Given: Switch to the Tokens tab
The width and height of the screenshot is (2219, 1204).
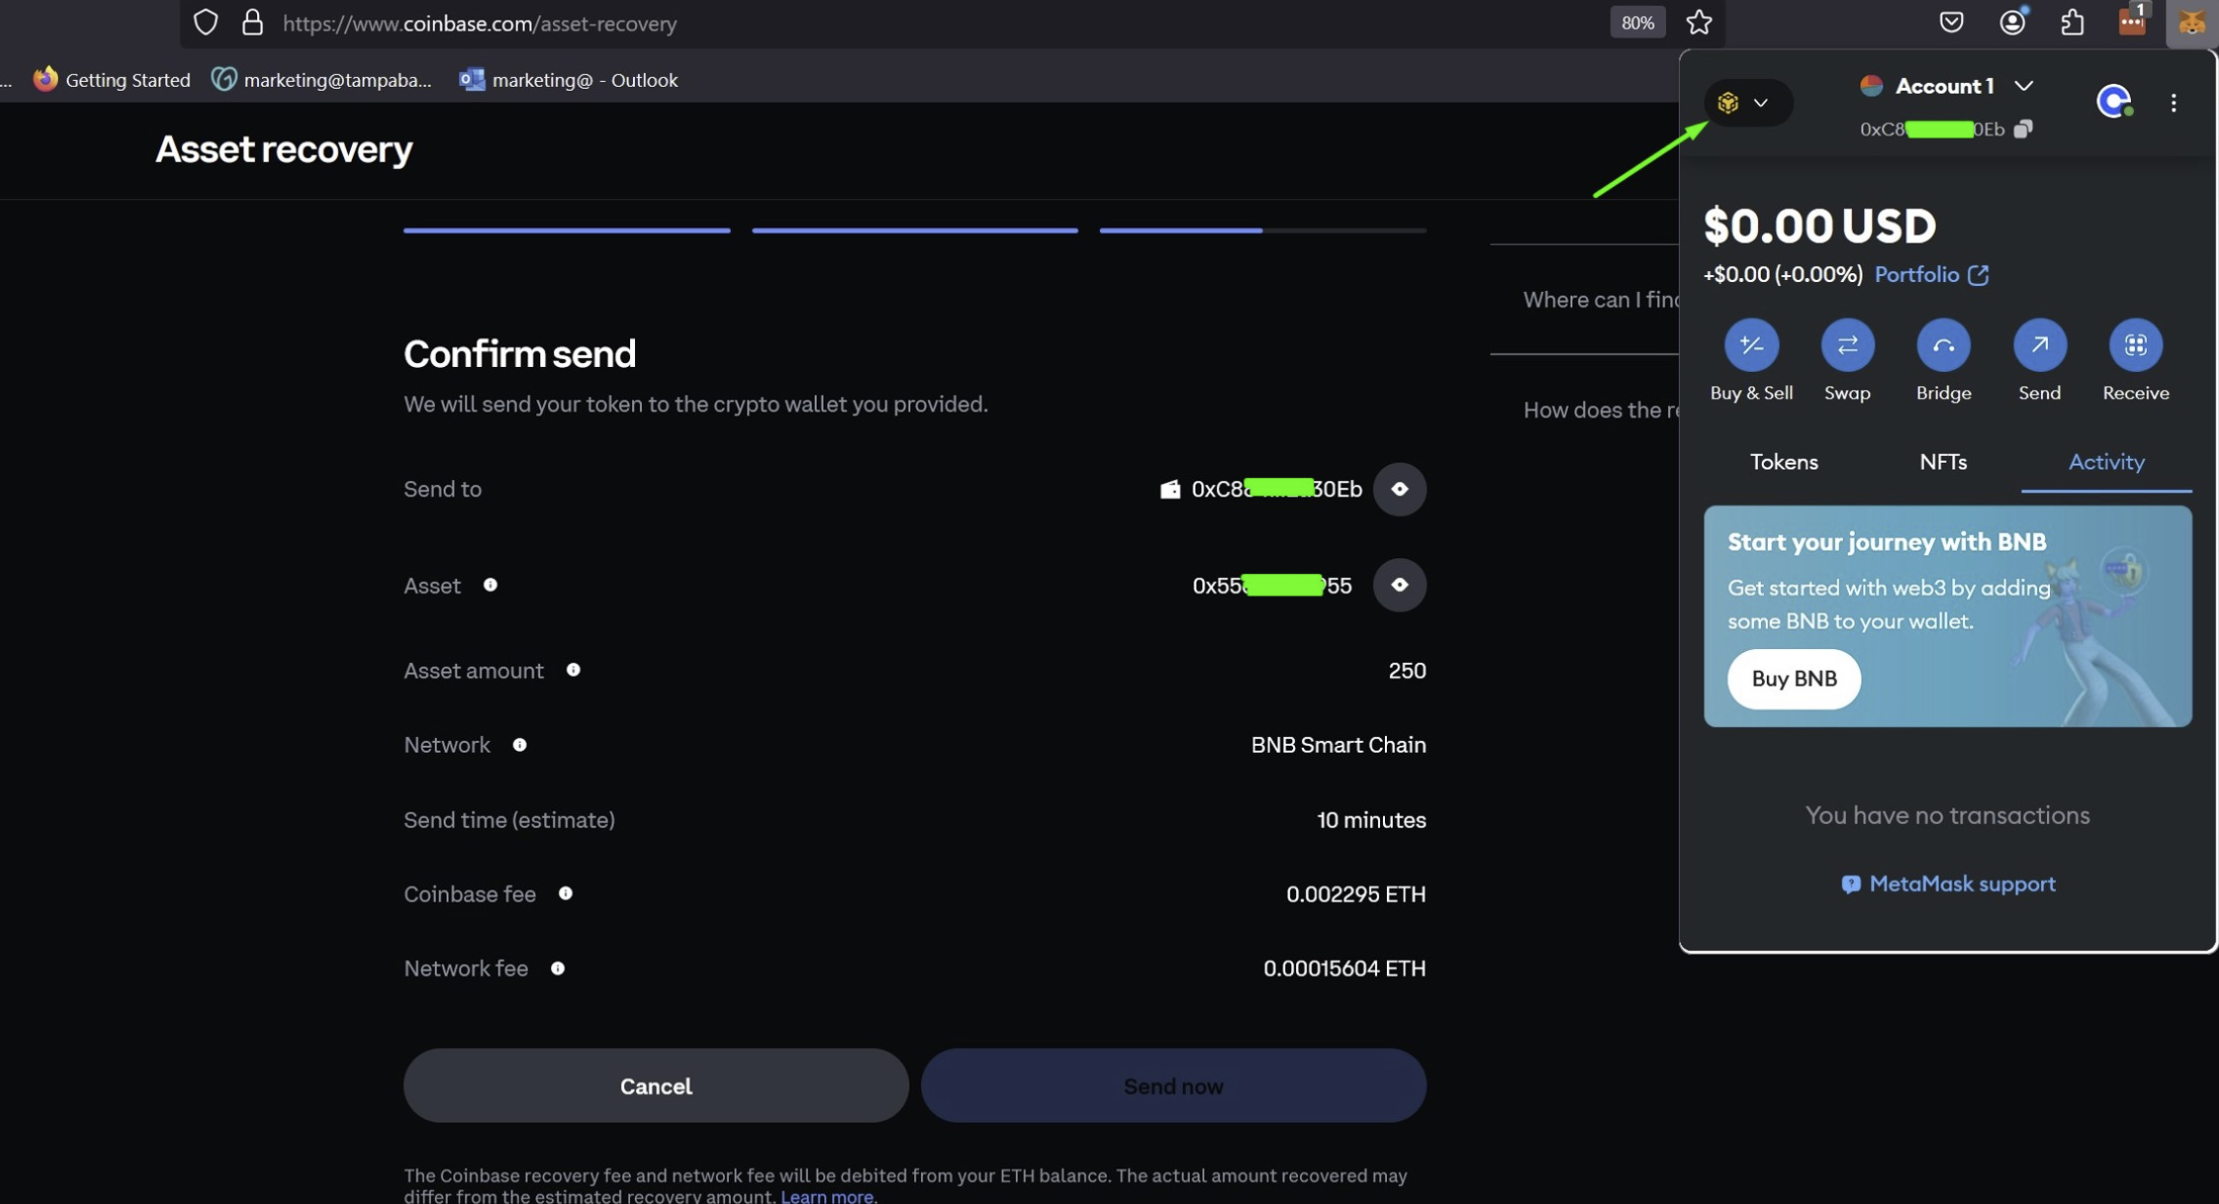Looking at the screenshot, I should point(1785,461).
